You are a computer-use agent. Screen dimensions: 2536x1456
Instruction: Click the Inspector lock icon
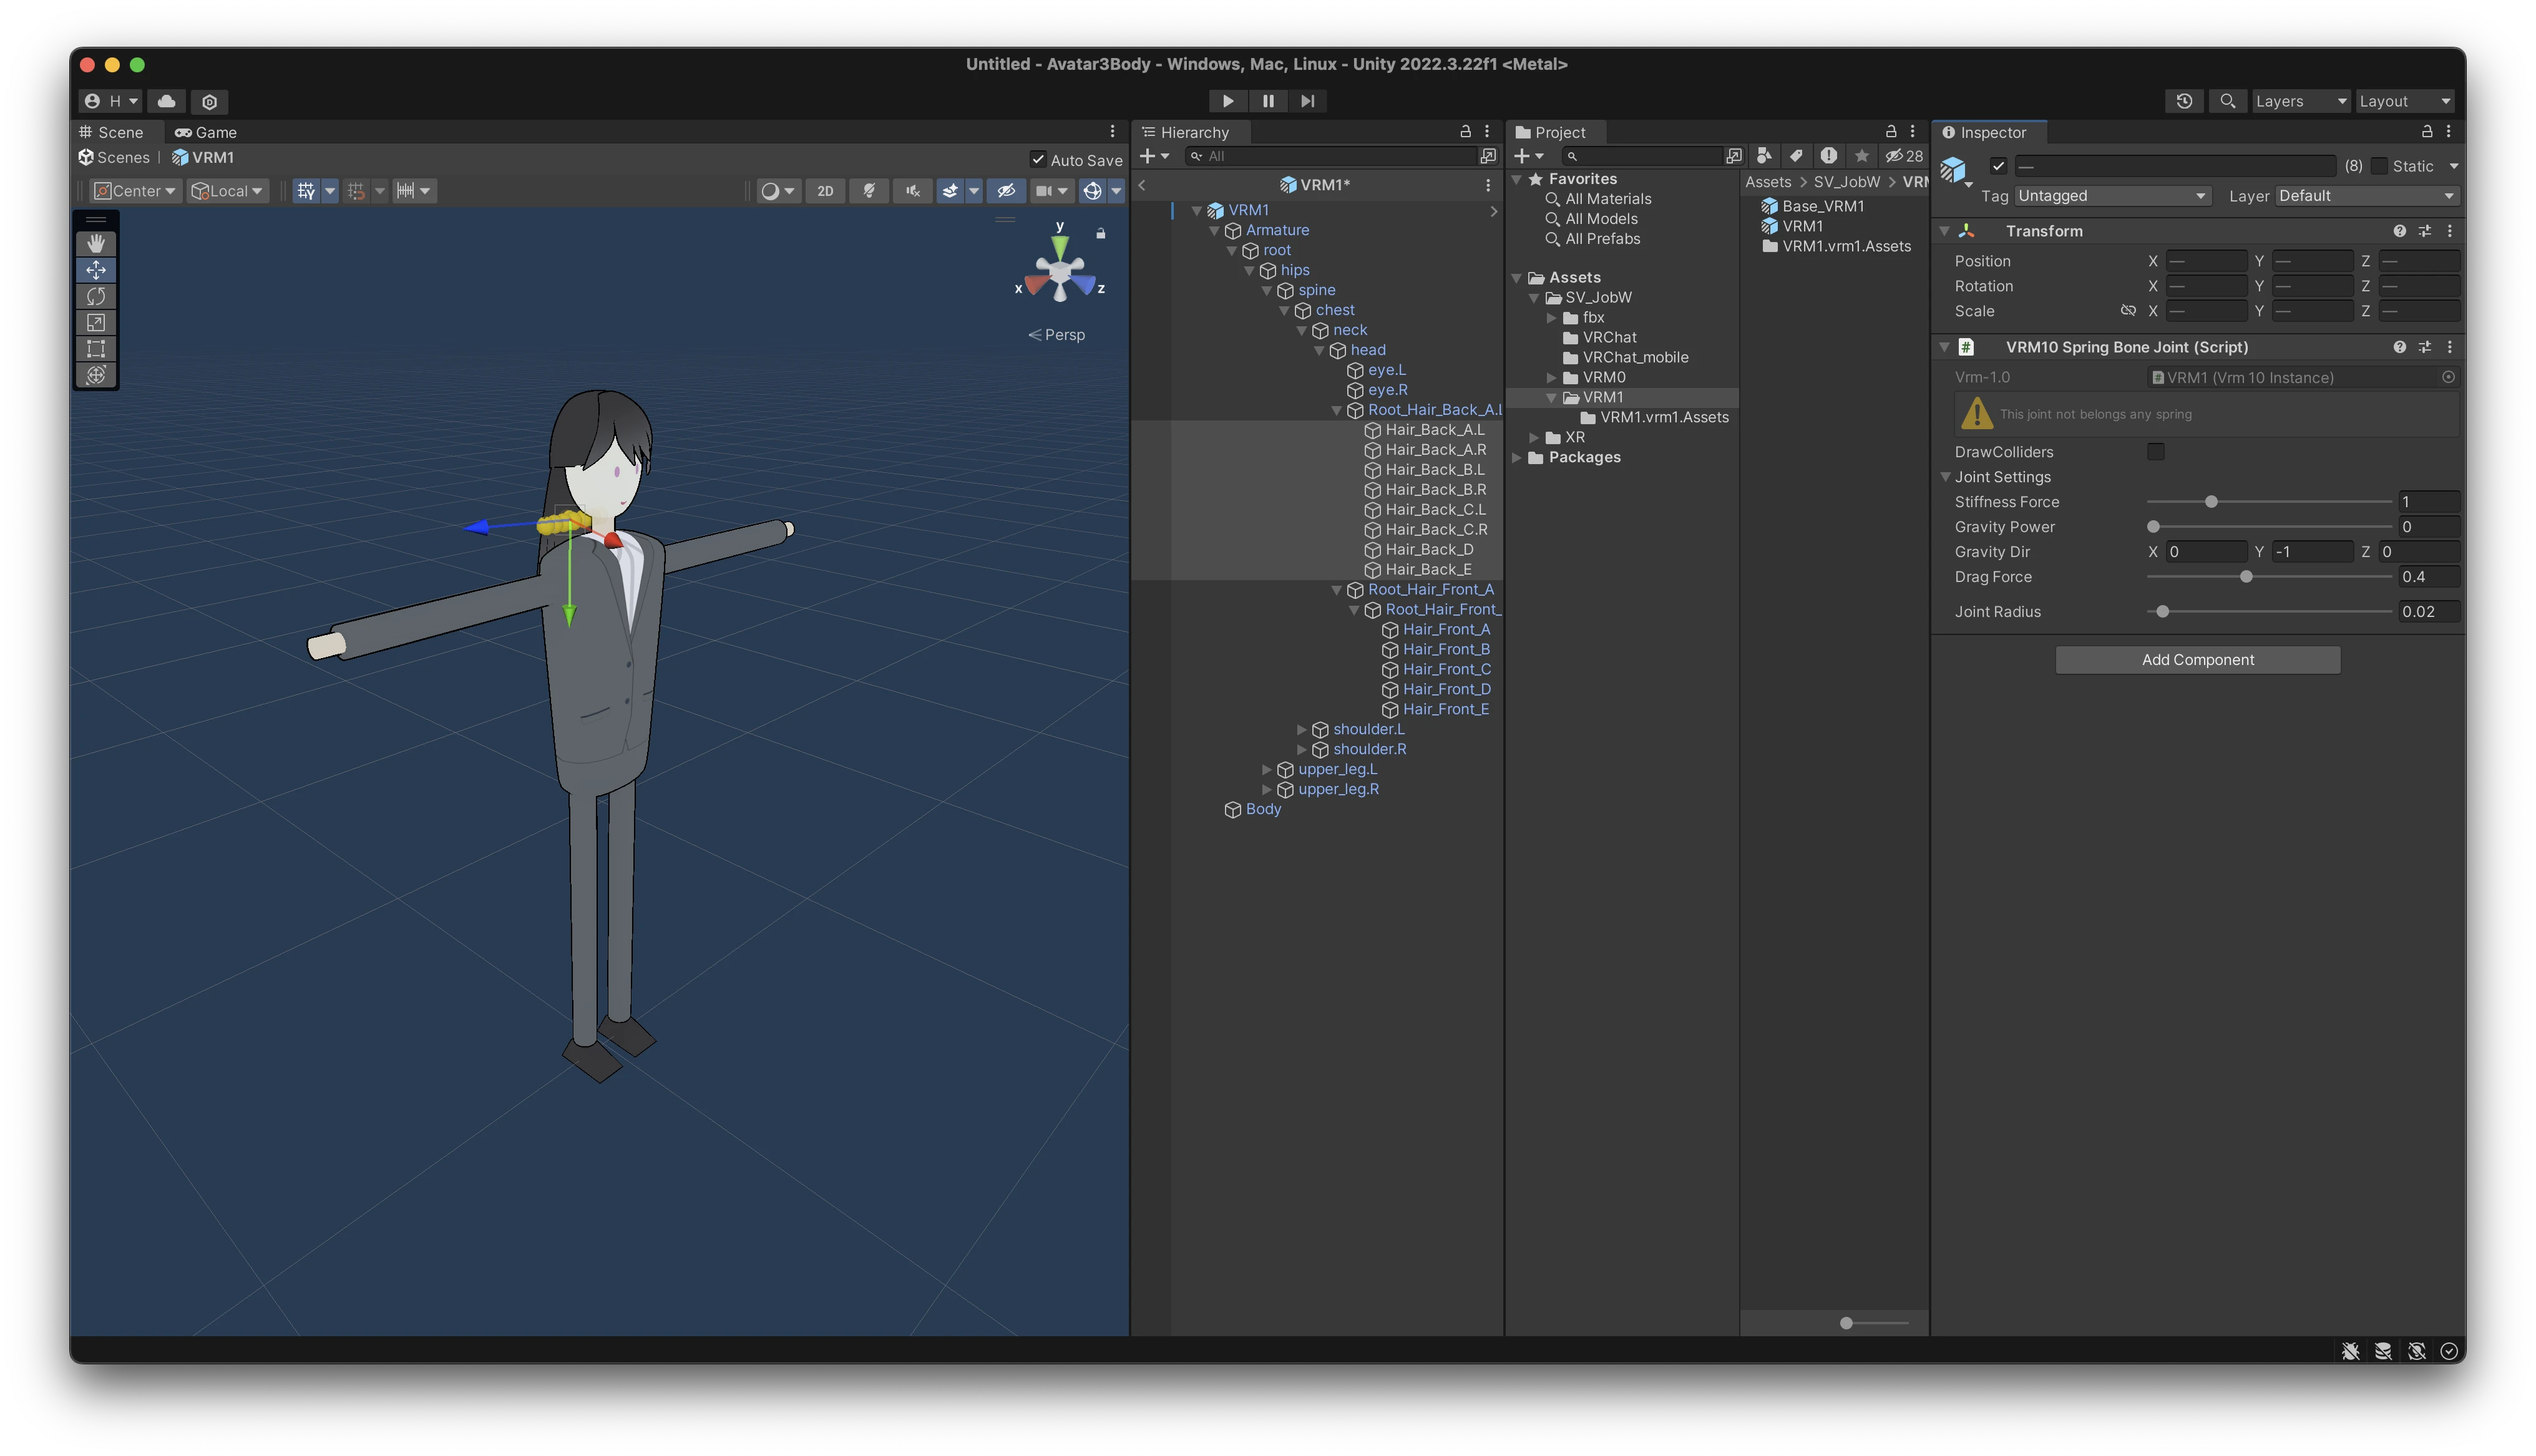pyautogui.click(x=2426, y=132)
